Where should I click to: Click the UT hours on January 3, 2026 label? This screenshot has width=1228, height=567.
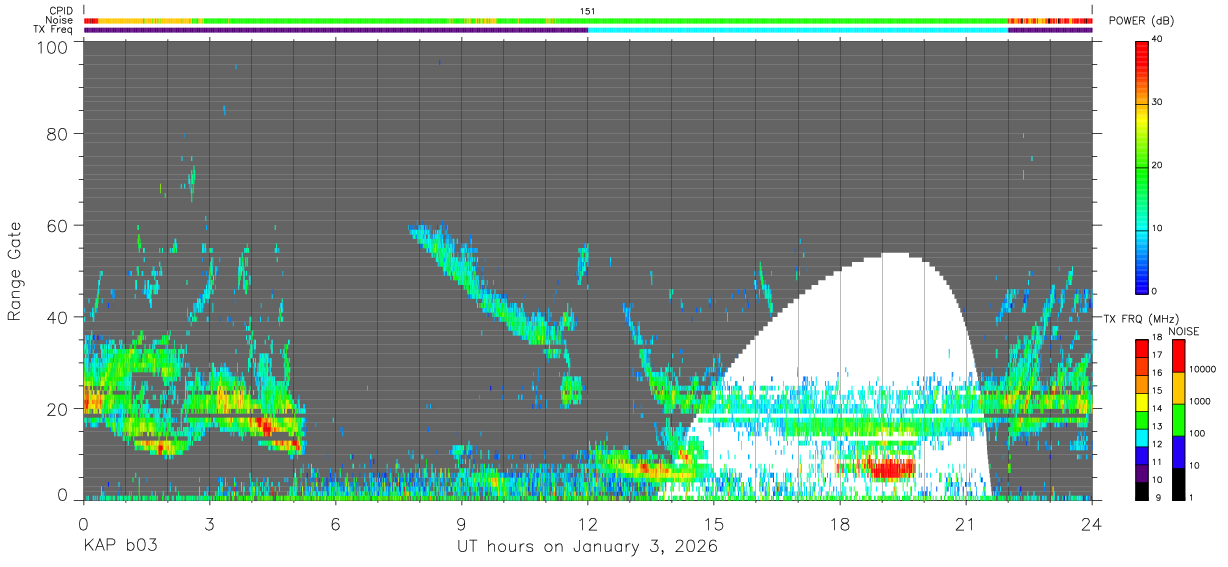pos(587,547)
